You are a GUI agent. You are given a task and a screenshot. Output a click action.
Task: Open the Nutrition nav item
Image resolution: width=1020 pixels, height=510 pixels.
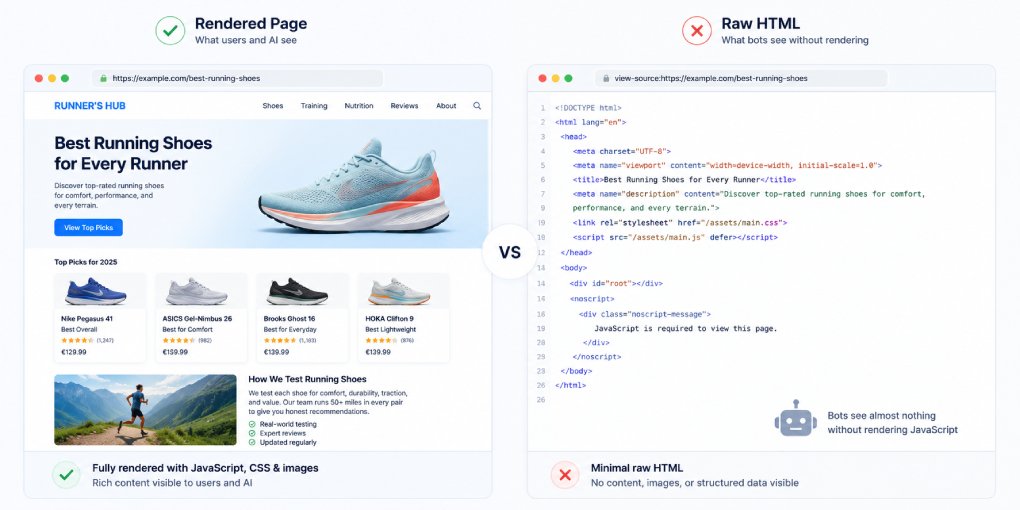tap(359, 105)
